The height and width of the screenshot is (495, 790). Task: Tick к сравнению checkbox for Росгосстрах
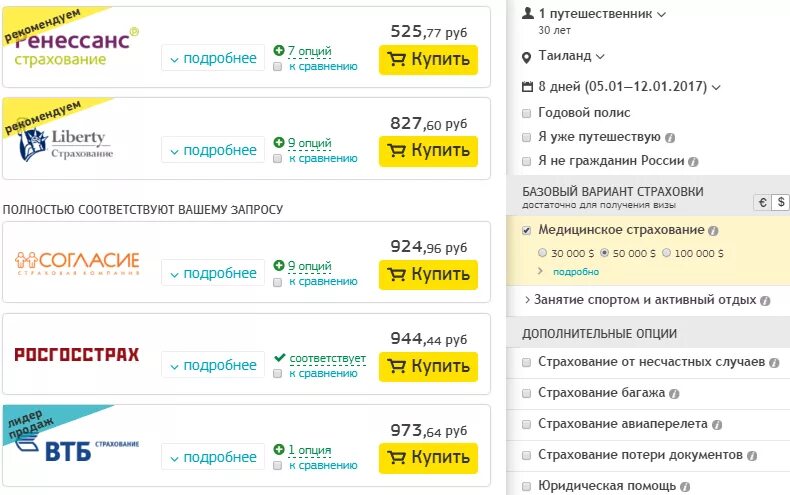[x=278, y=374]
